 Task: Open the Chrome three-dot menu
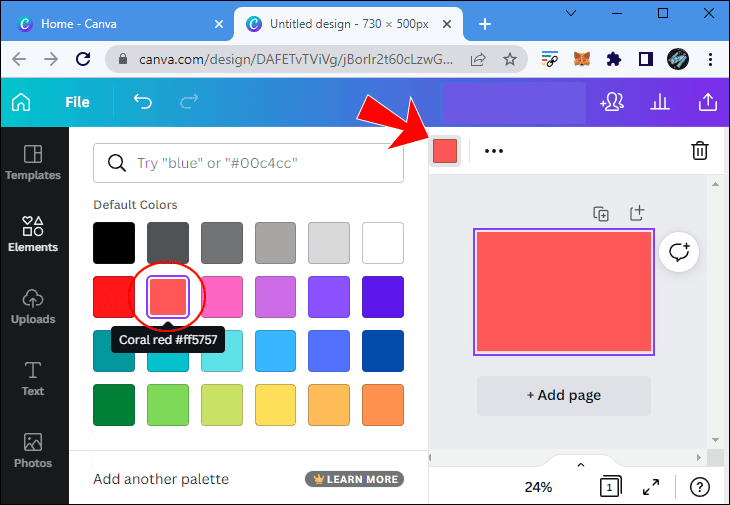click(x=710, y=59)
